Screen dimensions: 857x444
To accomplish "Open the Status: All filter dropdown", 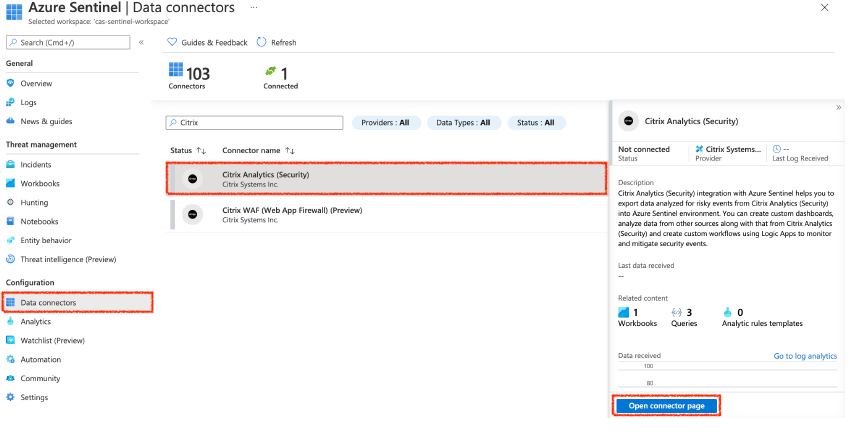I will pos(536,123).
